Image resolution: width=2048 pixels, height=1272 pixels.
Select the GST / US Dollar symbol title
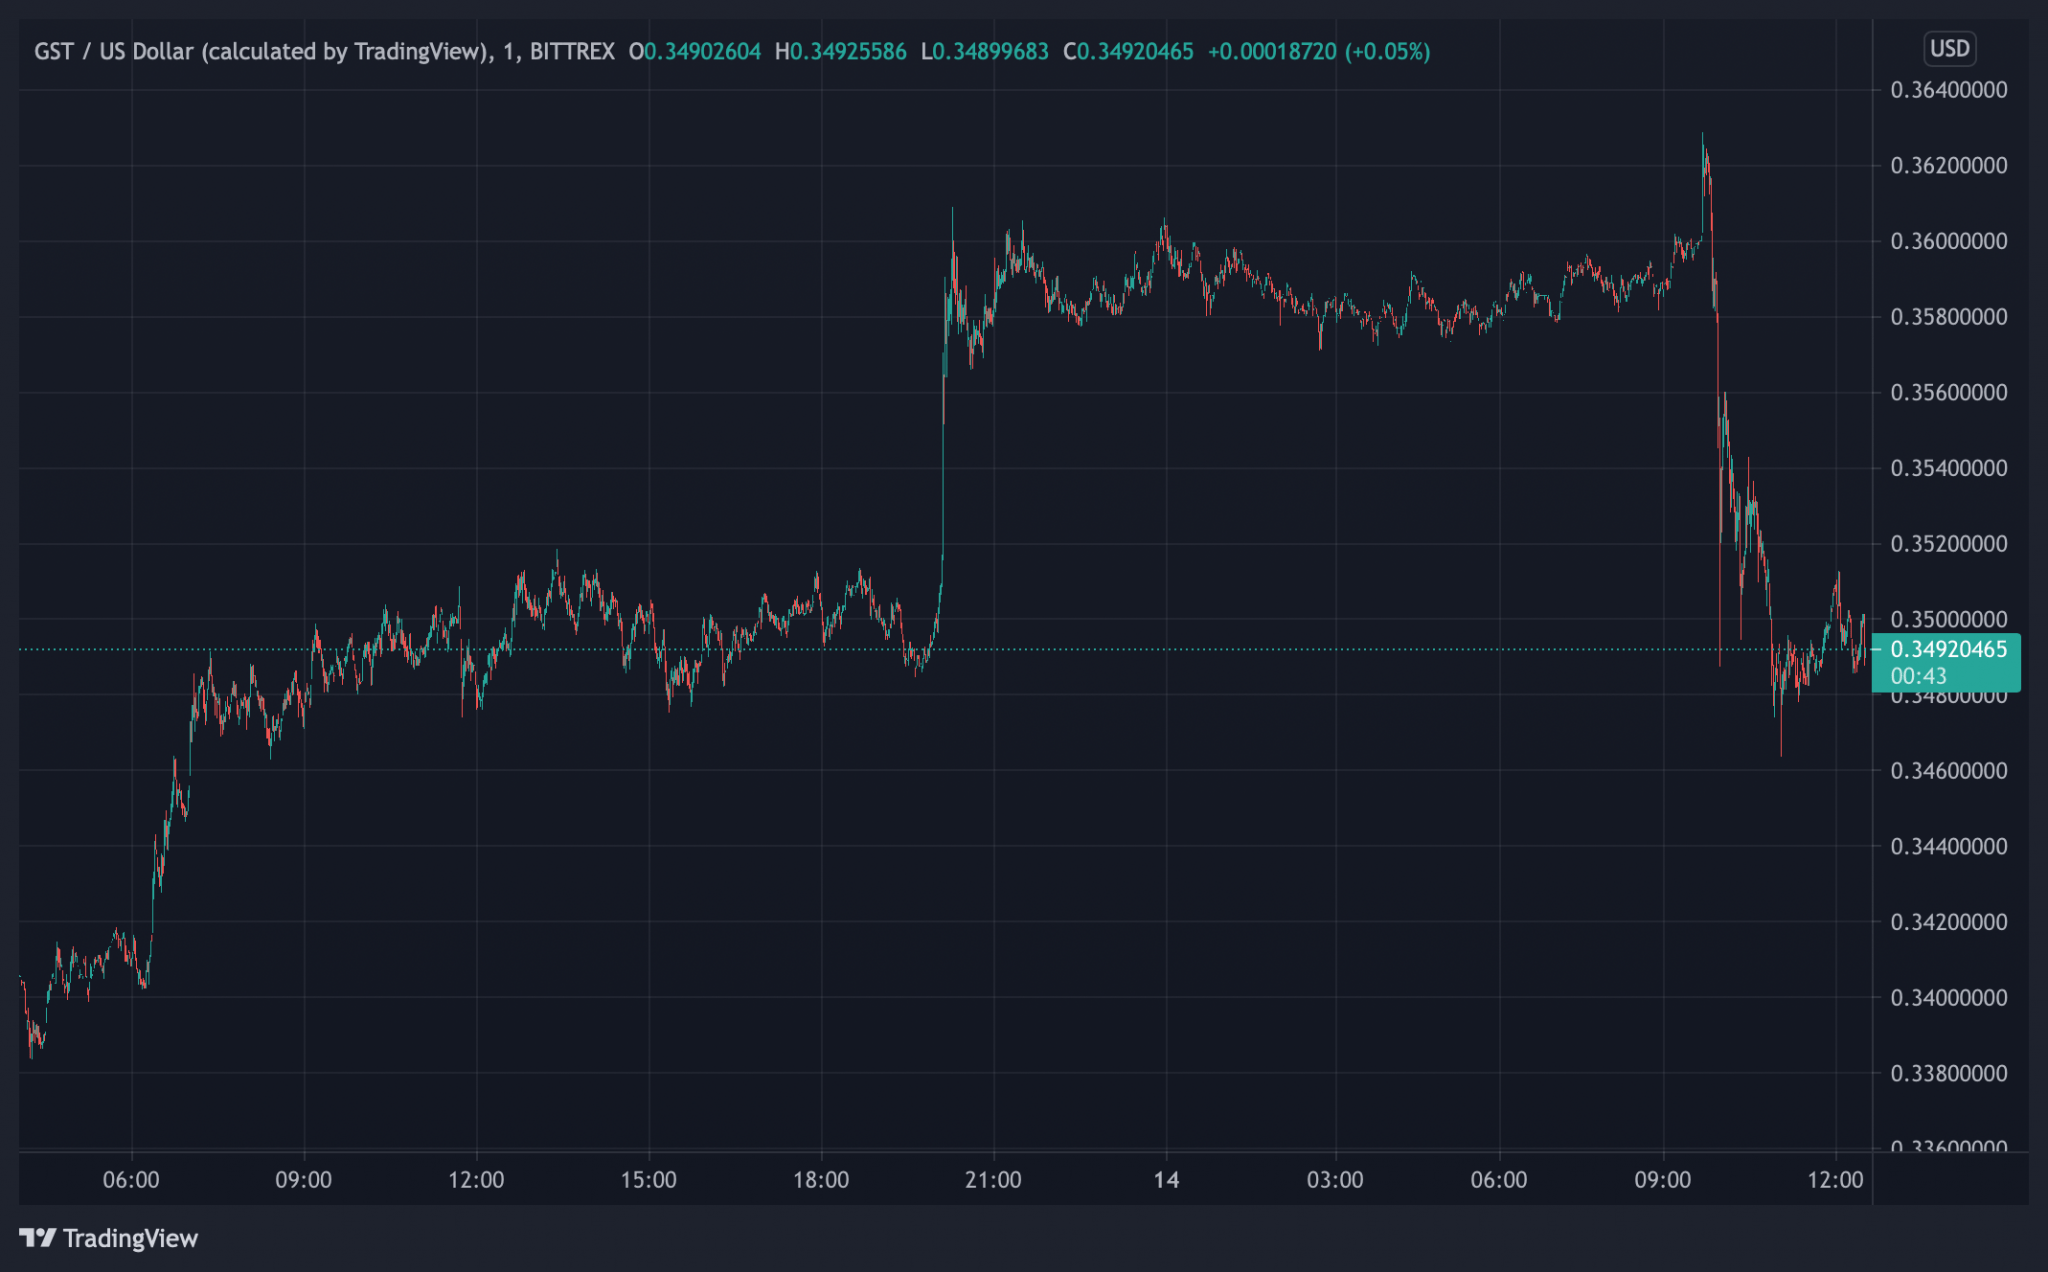pos(113,51)
